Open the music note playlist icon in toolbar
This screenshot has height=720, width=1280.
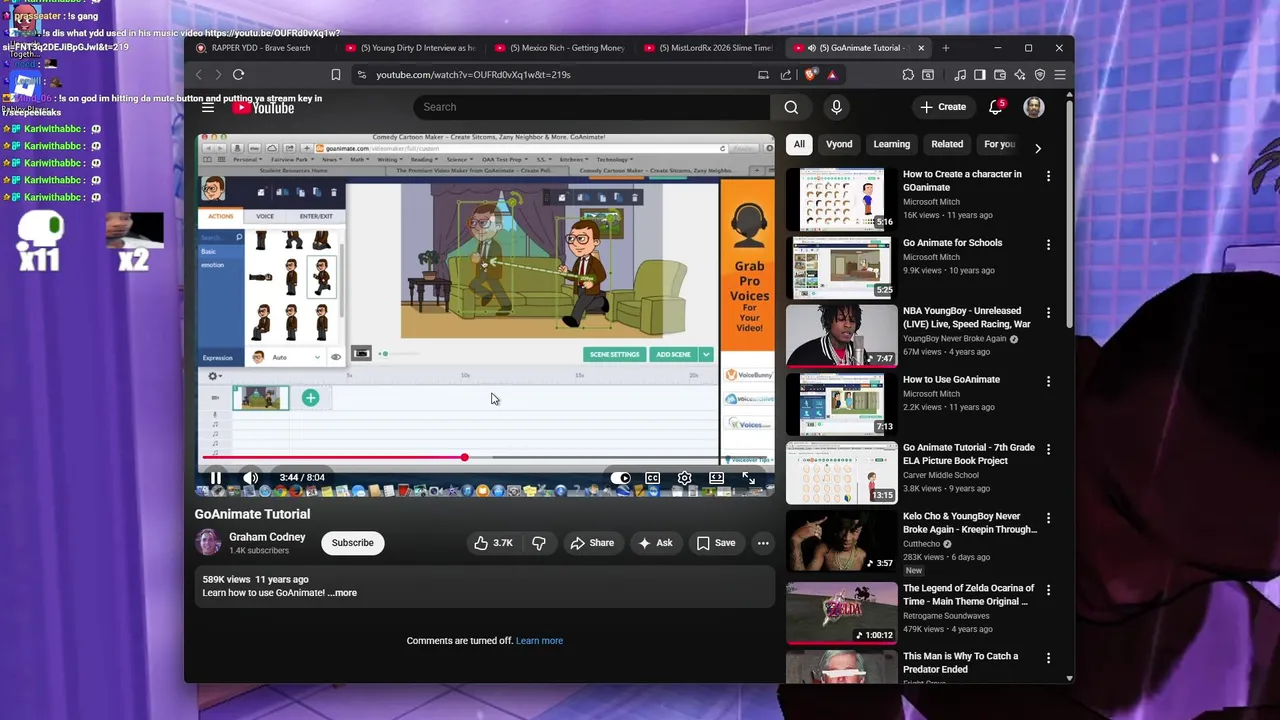[x=960, y=75]
